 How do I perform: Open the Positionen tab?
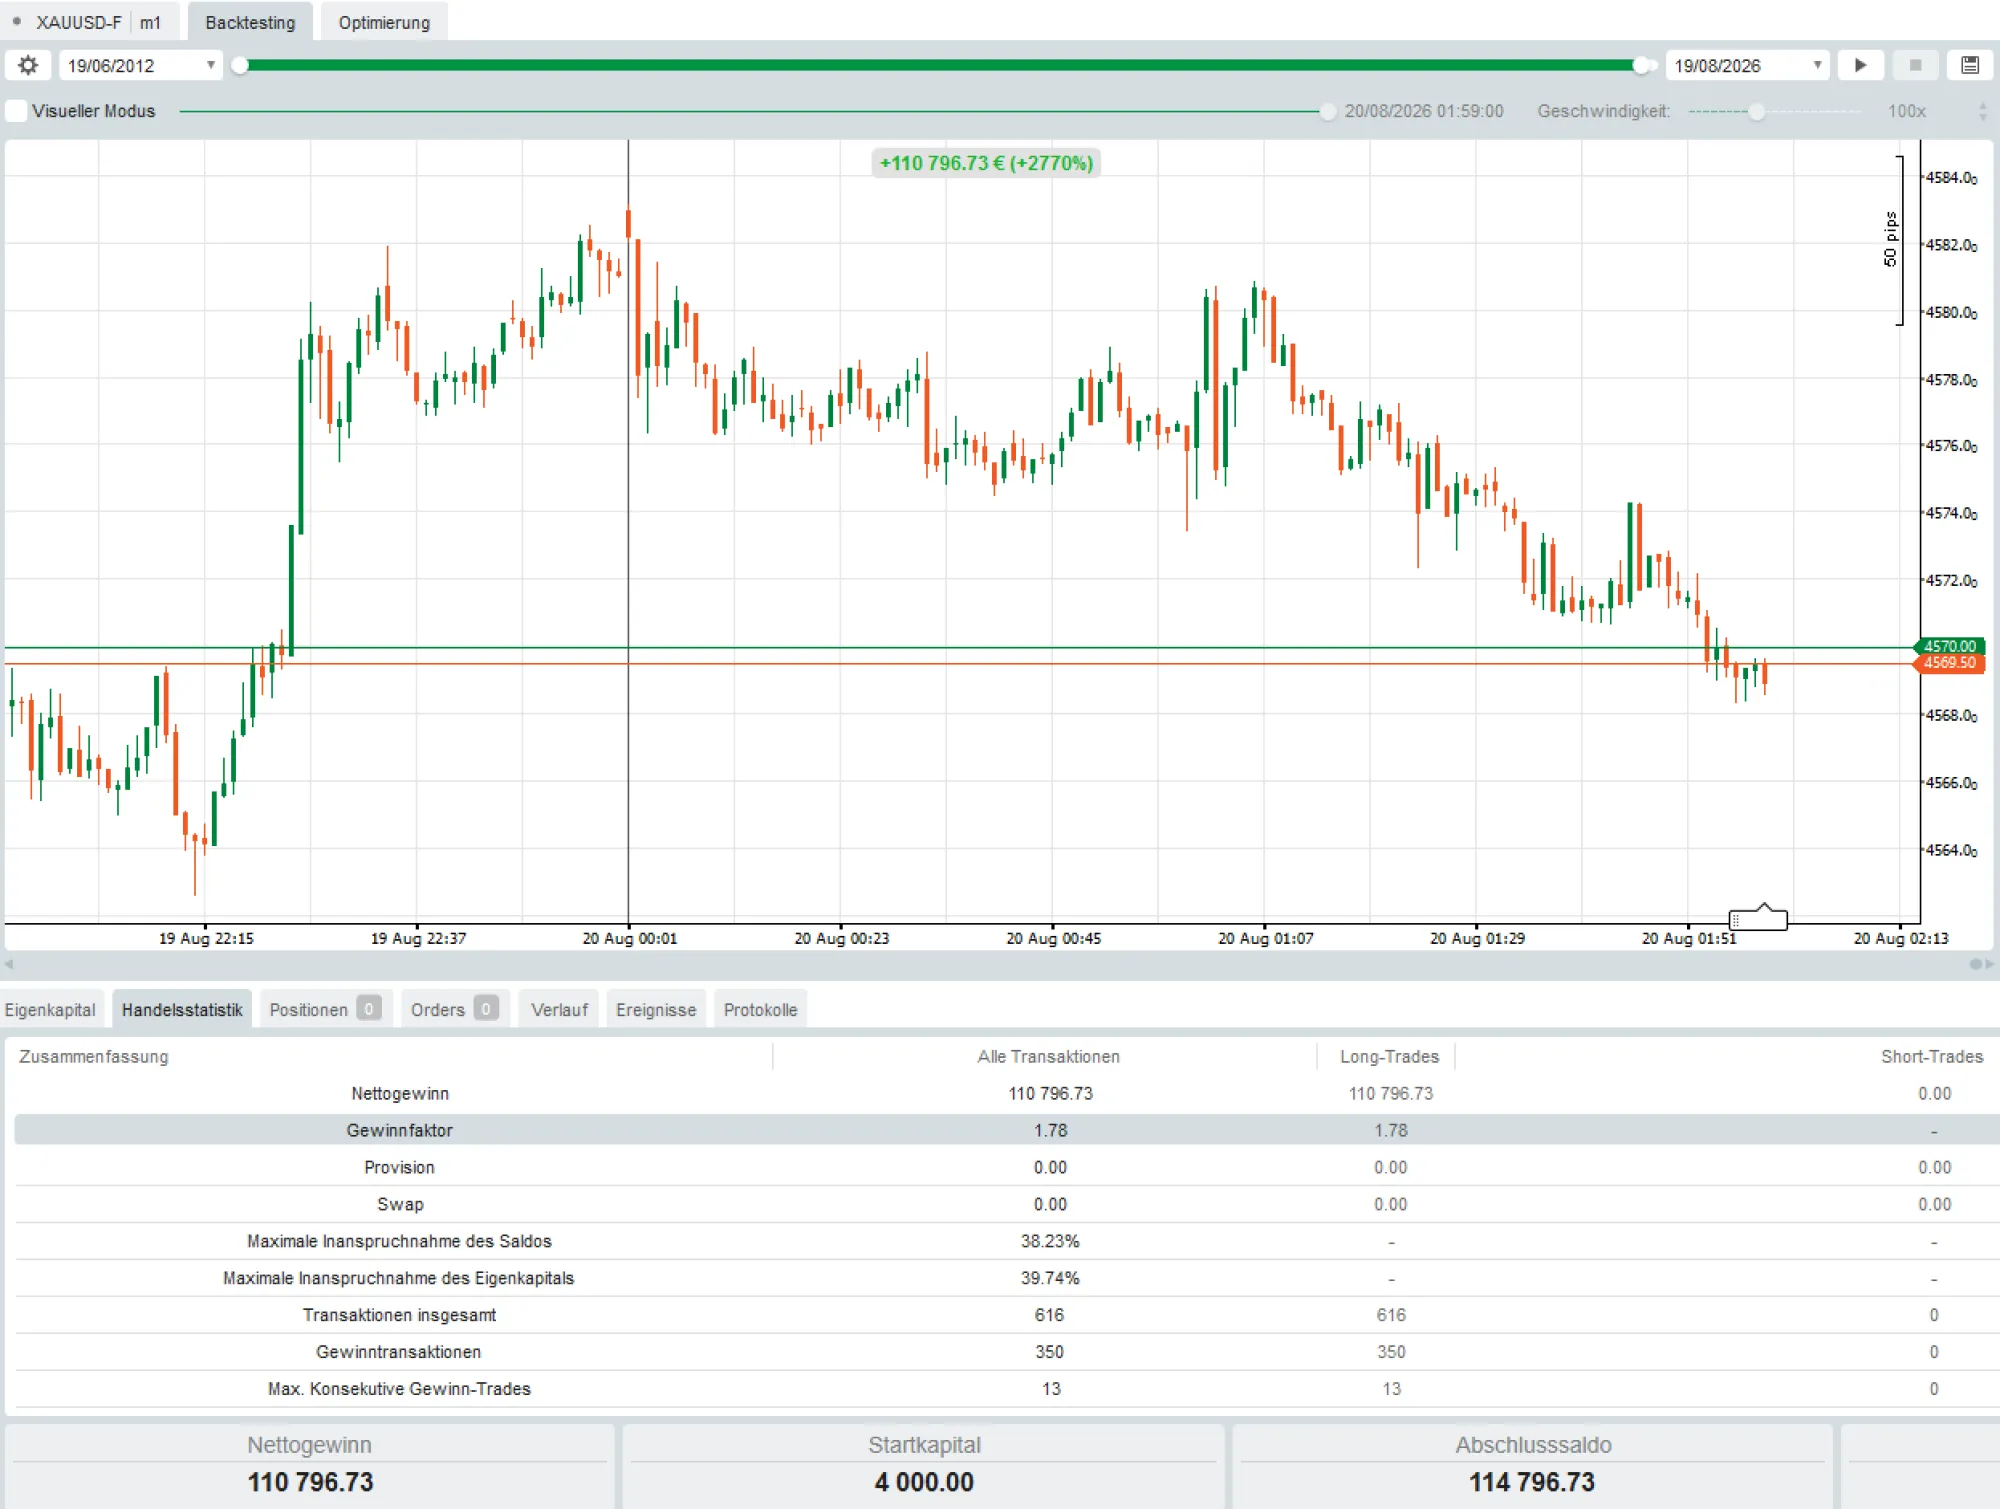click(324, 1009)
